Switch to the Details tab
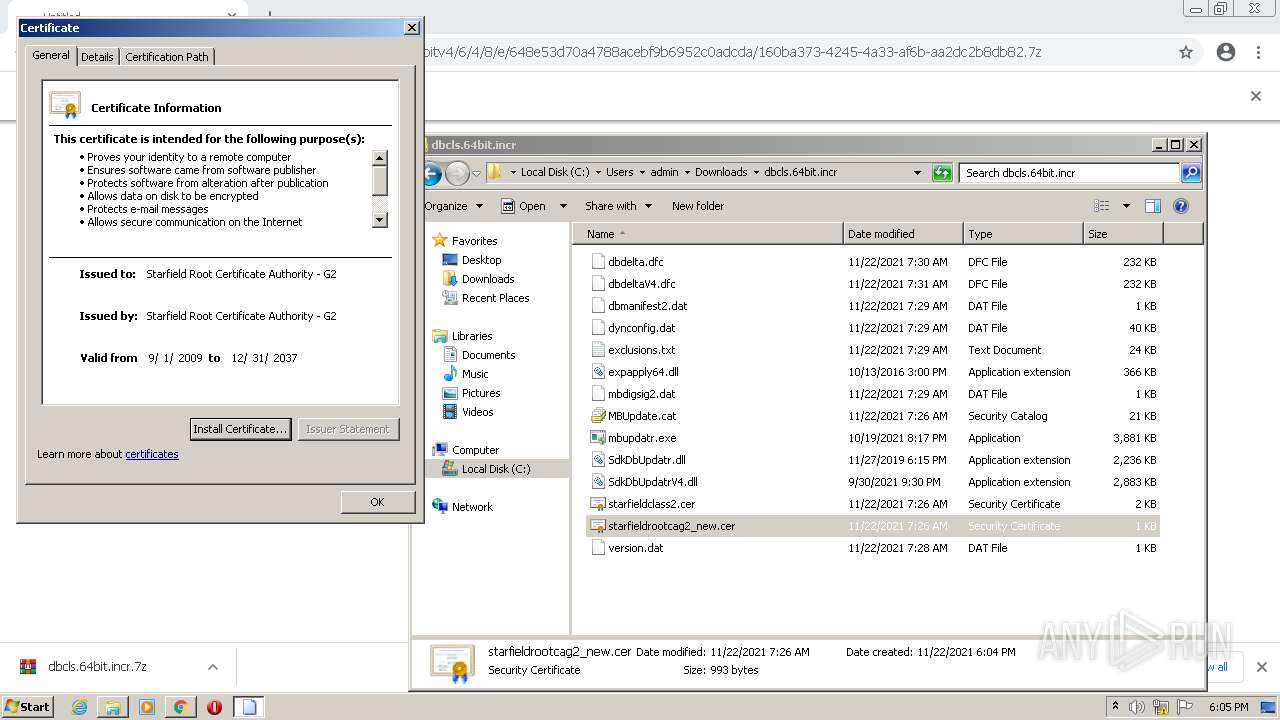 click(97, 57)
